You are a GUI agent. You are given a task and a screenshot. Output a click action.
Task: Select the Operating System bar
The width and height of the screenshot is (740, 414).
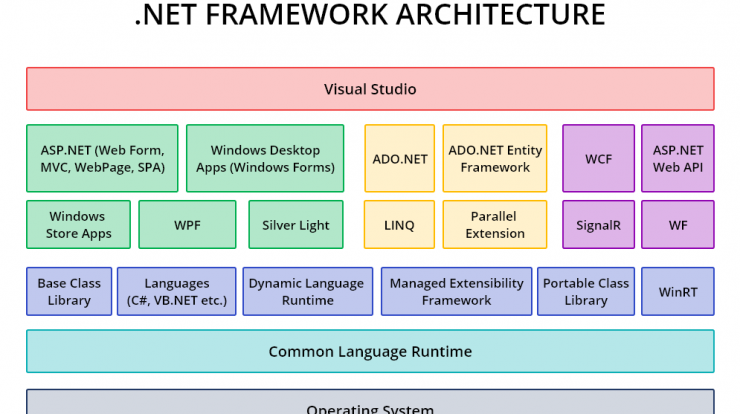click(x=370, y=402)
